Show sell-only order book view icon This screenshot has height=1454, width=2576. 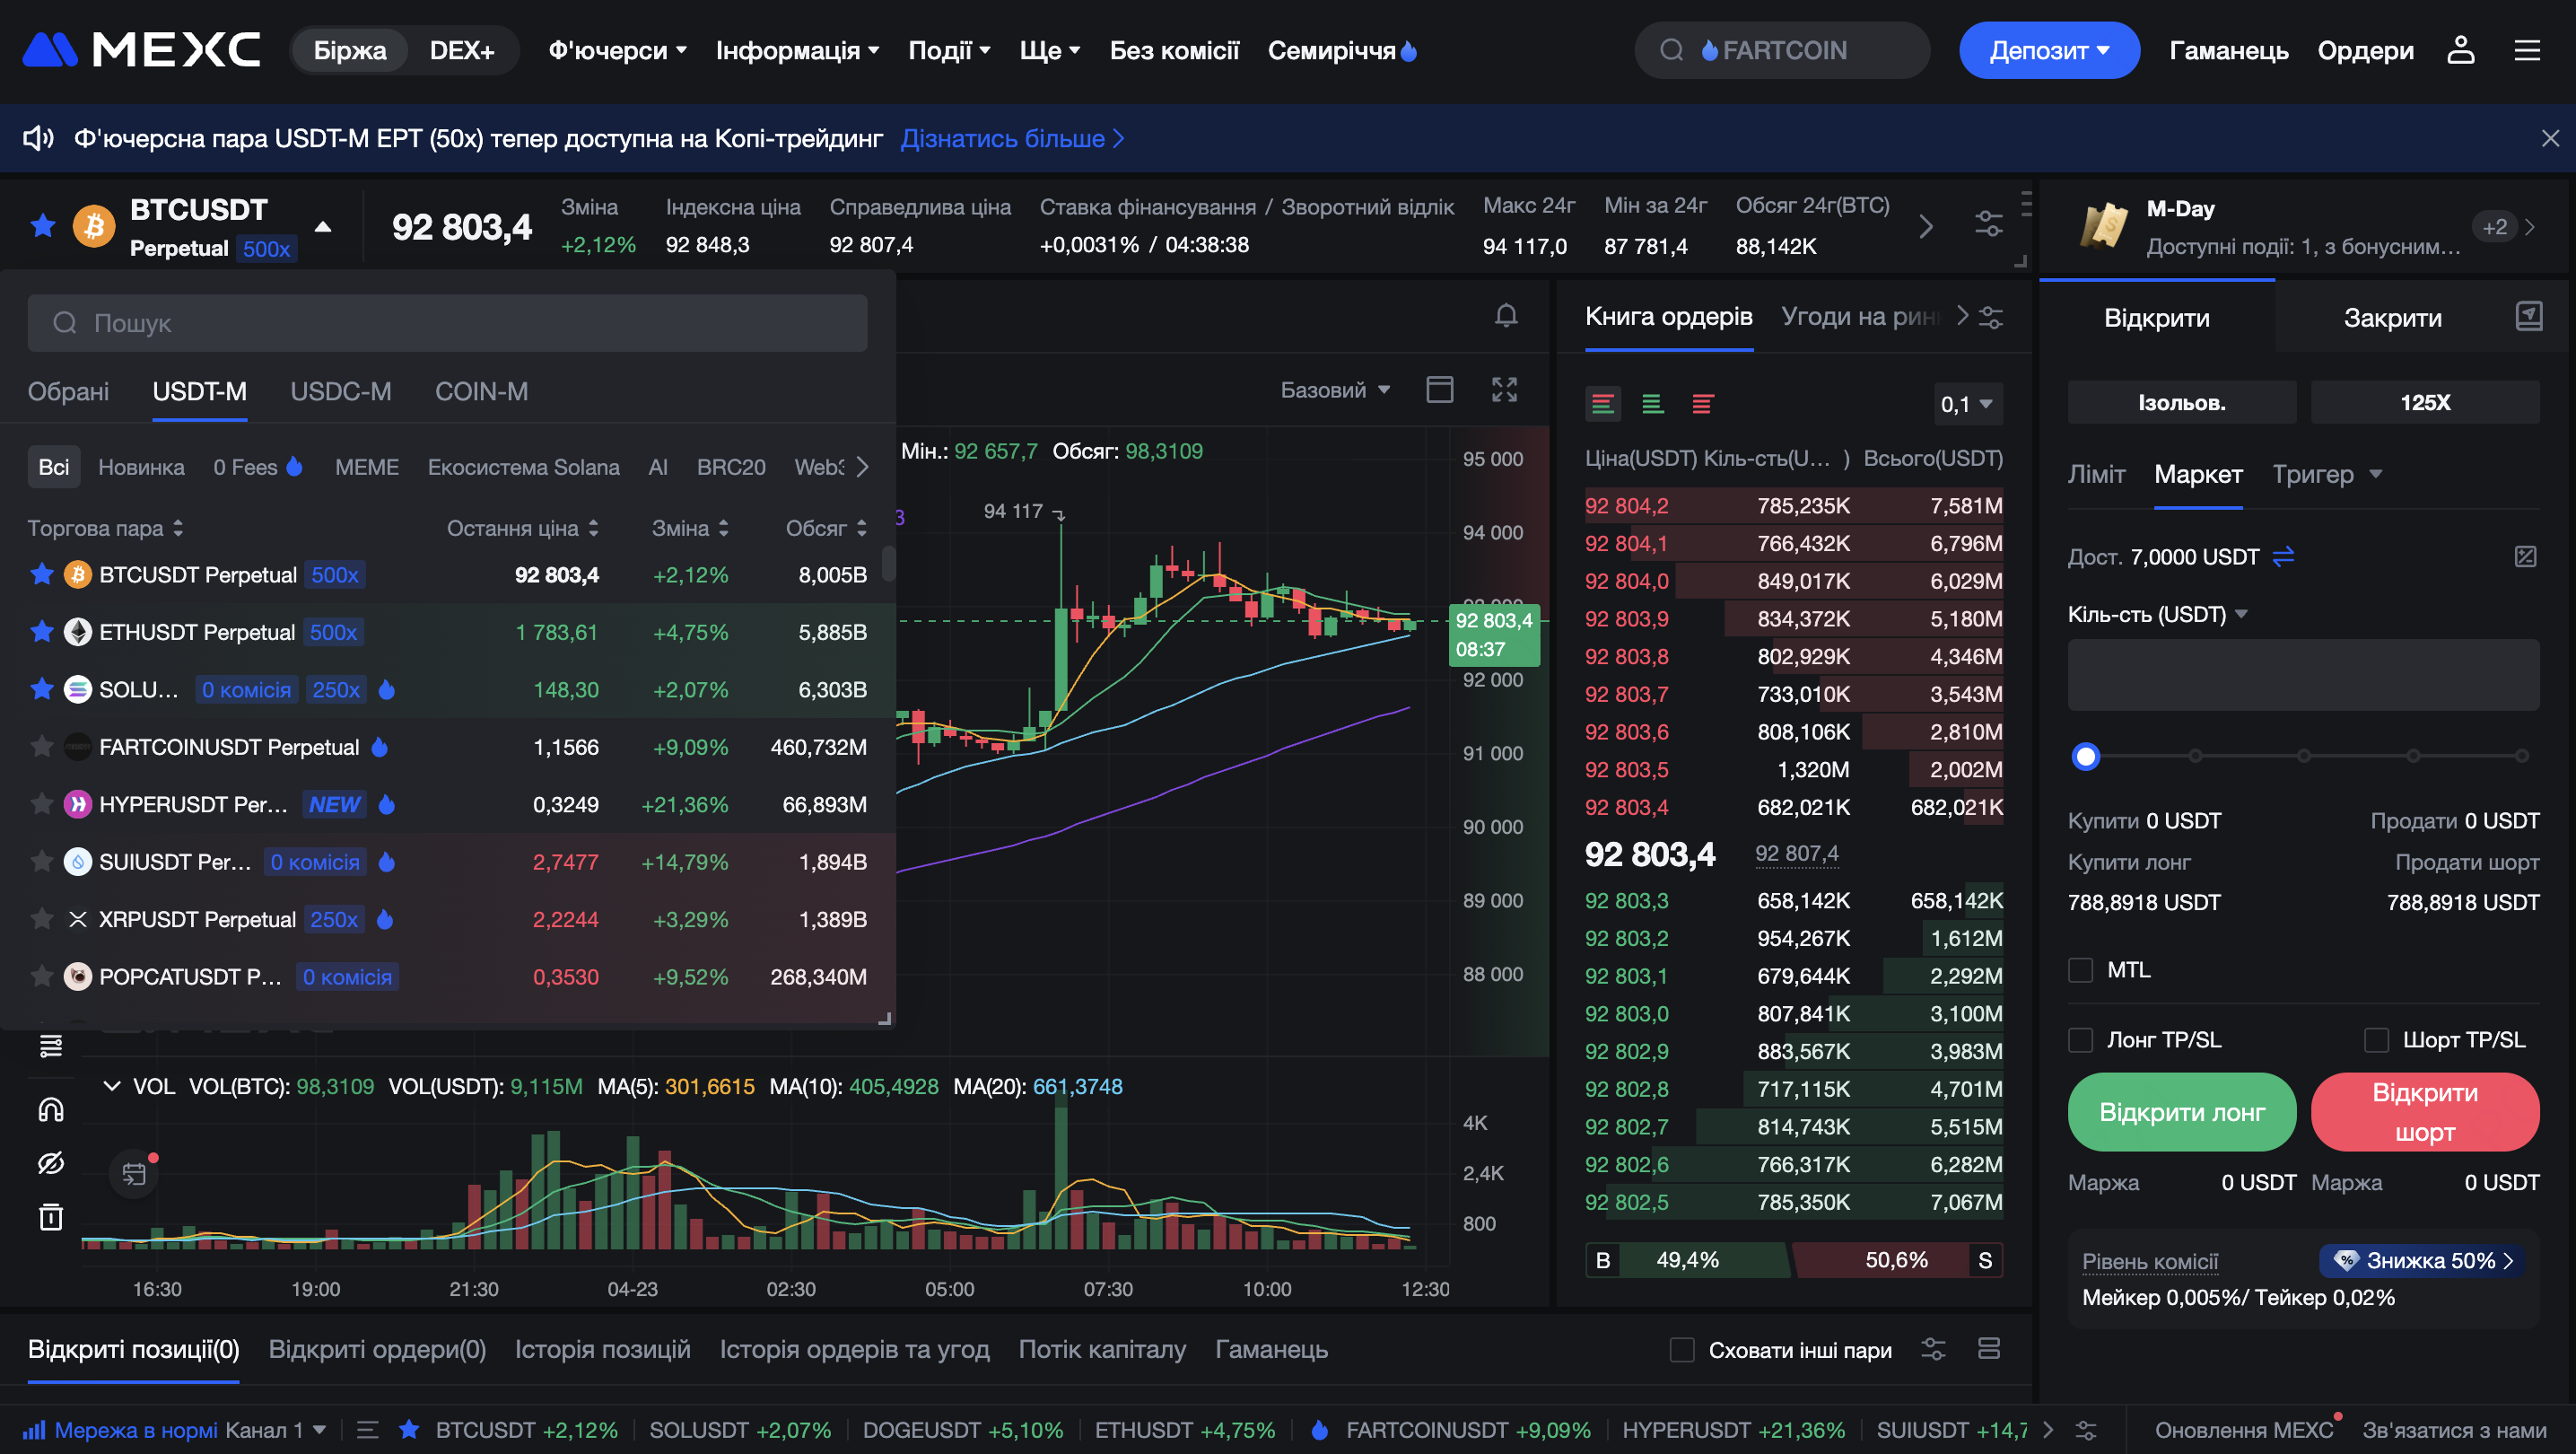(x=1702, y=404)
